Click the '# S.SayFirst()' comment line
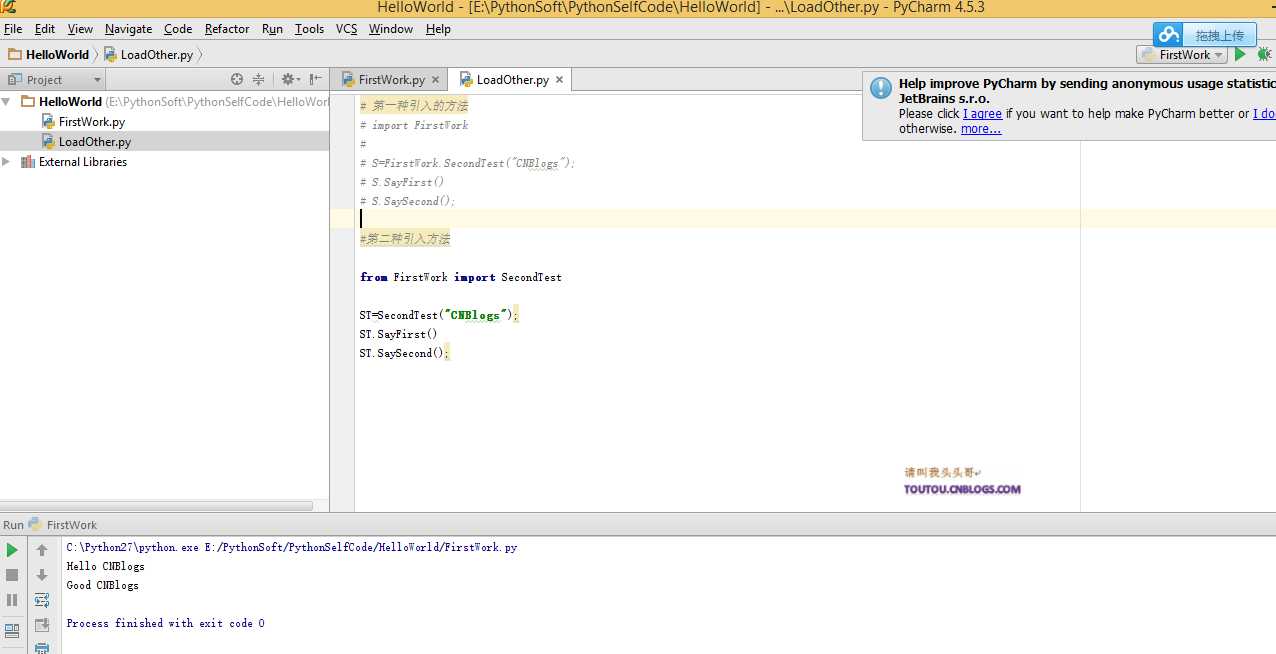 [x=402, y=182]
